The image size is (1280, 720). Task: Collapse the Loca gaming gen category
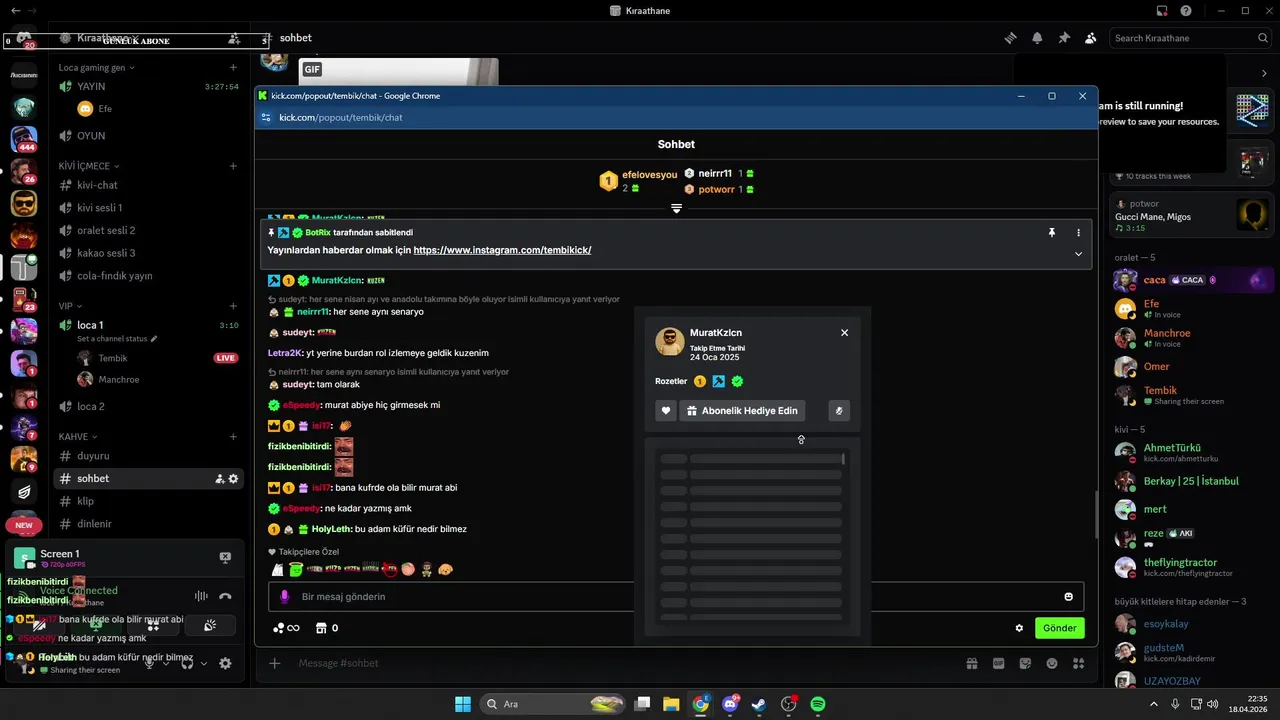coord(96,68)
